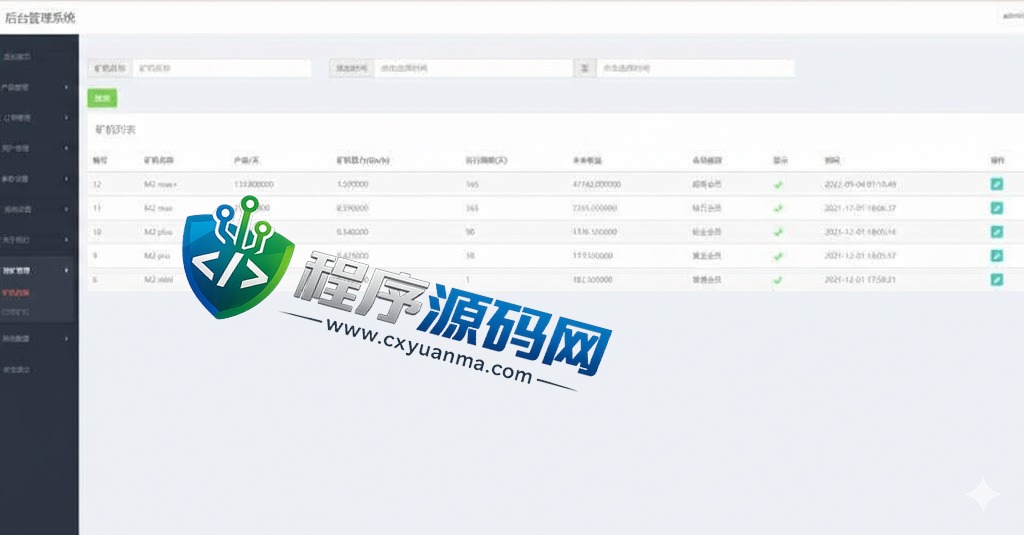Focus the 矿机名称 name input field
This screenshot has height=535, width=1024.
coord(221,68)
